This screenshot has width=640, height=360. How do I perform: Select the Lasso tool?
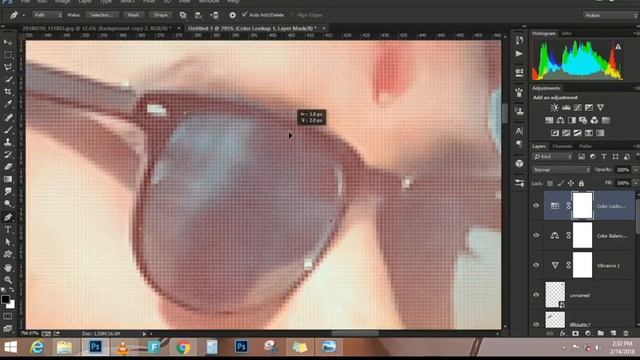8,67
